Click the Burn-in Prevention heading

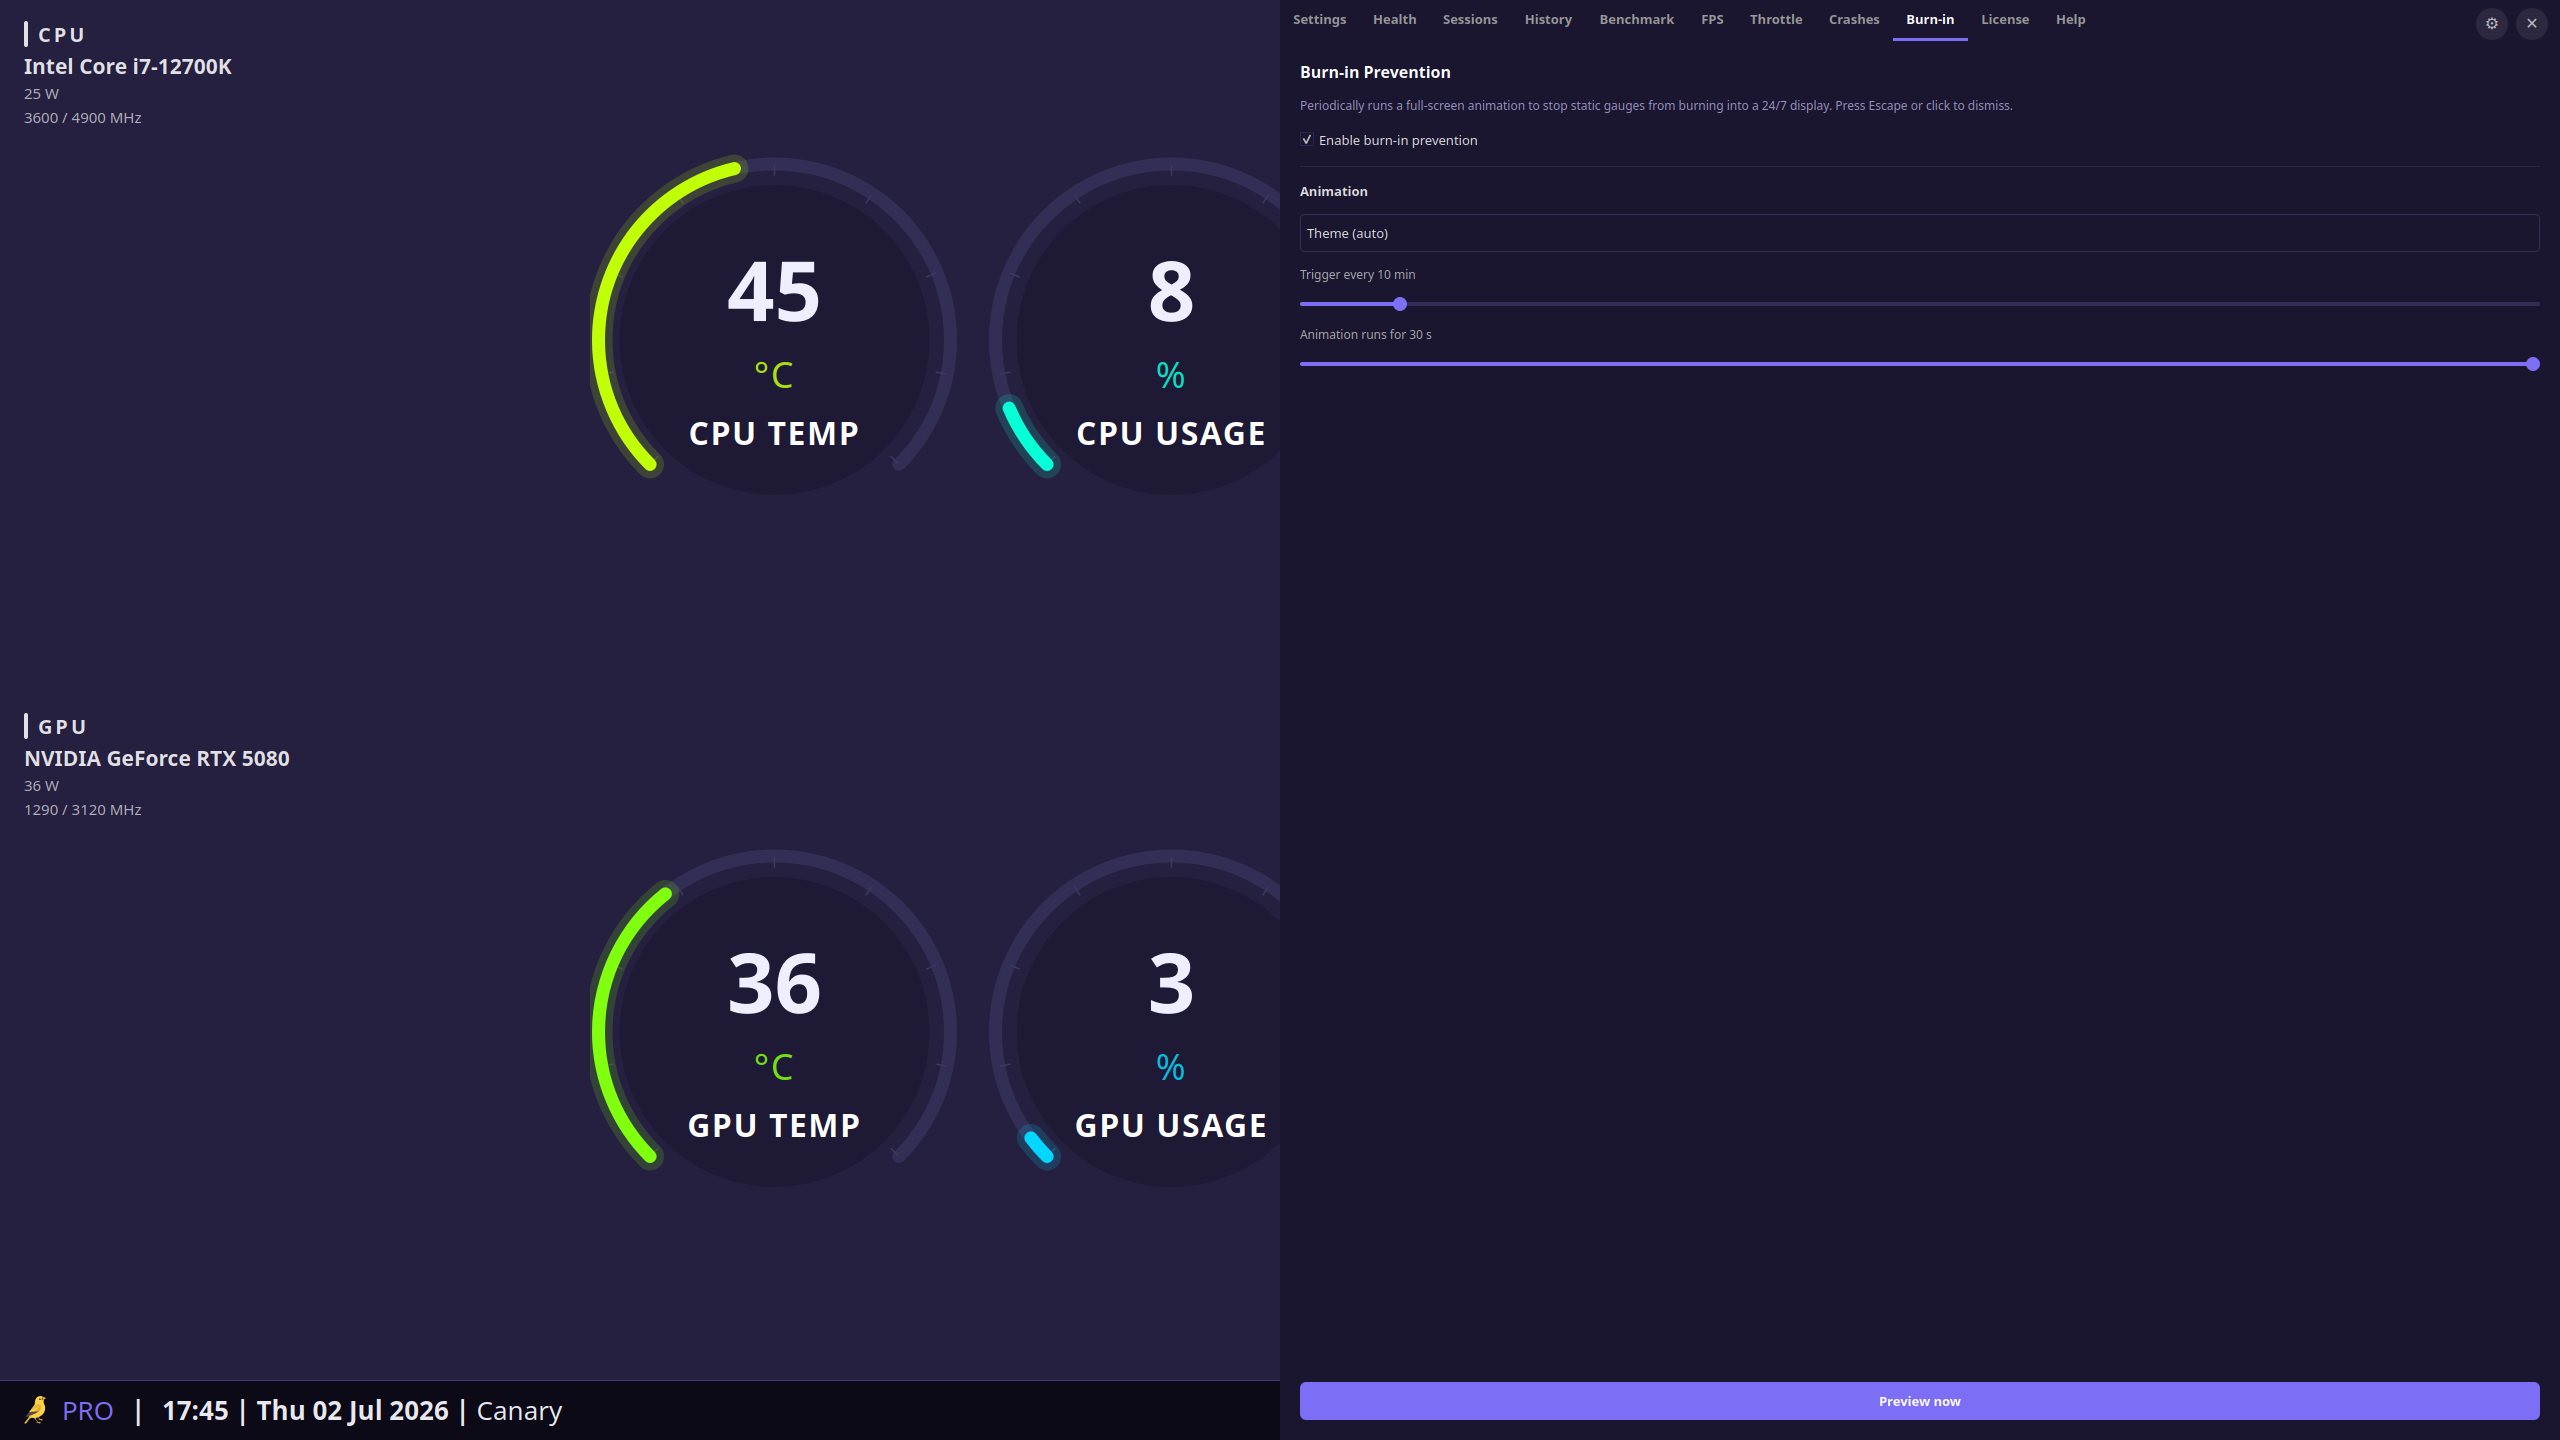(x=1375, y=72)
